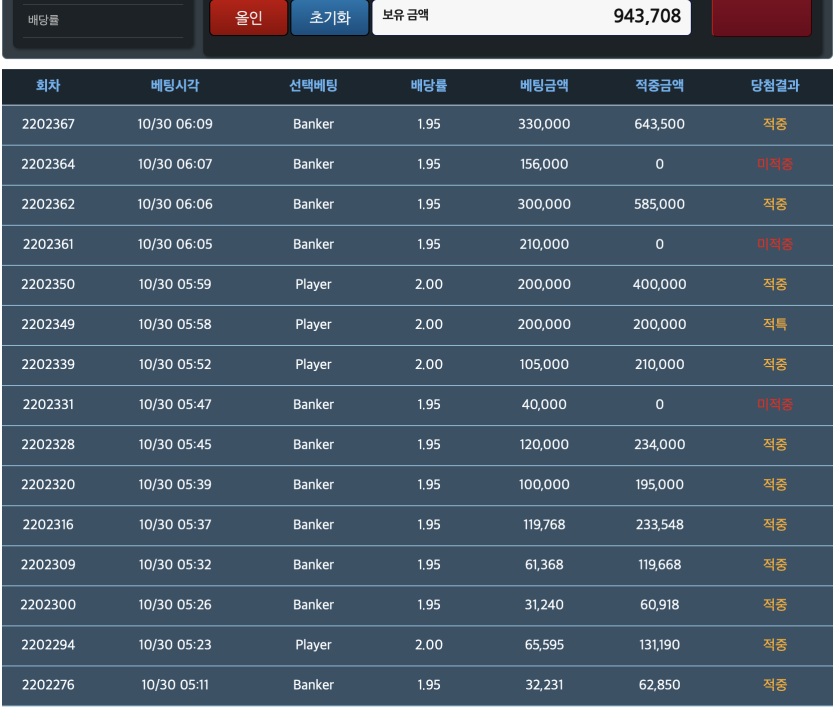The image size is (835, 711).
Task: Select round 2202331 row number
Action: [x=48, y=404]
